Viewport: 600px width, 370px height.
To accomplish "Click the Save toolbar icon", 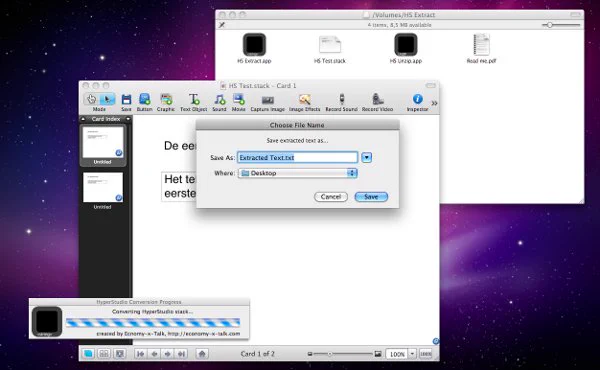I will point(126,99).
